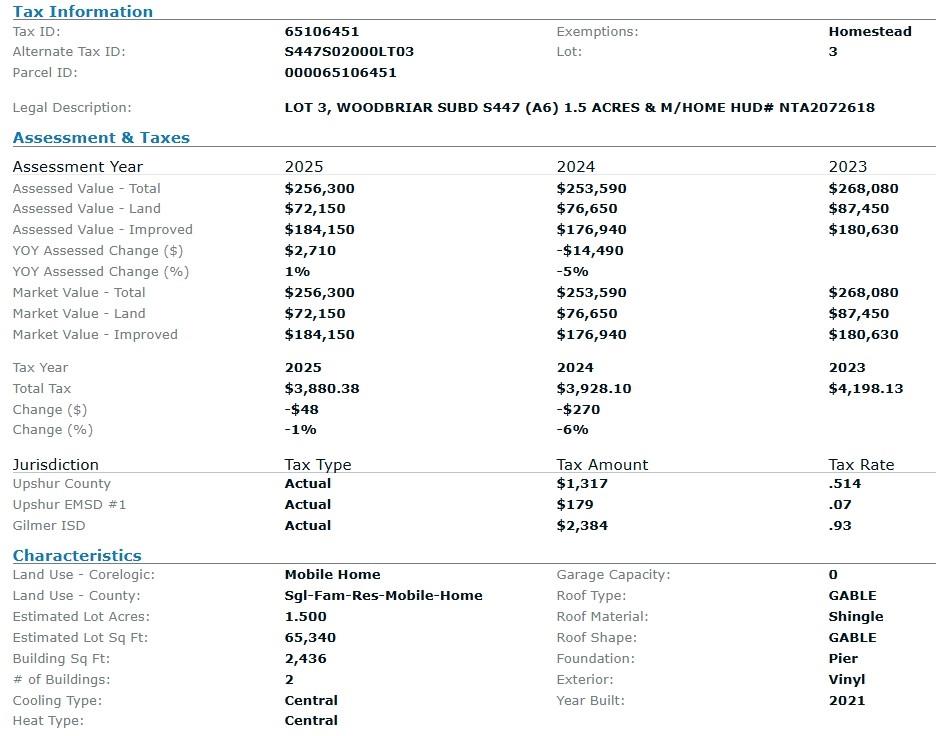Viewport: 936px width, 736px height.
Task: Click the Year Built value 2021
Action: coord(847,701)
